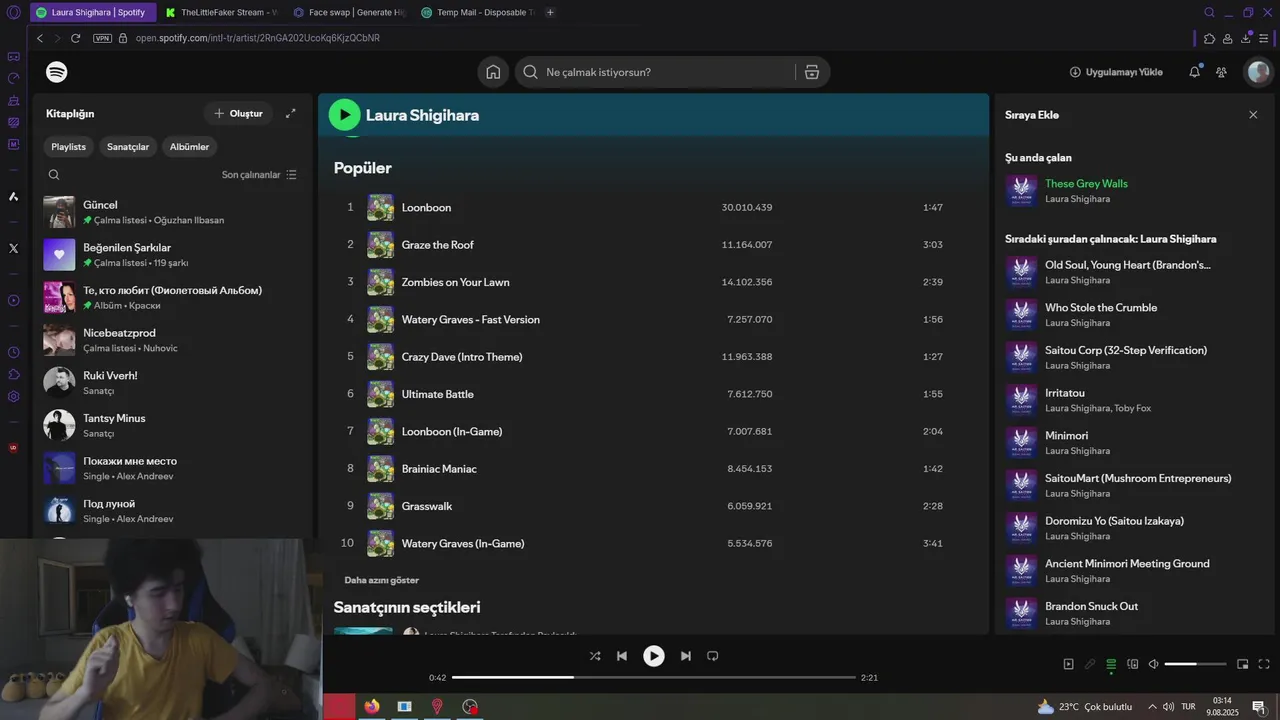Adjust the Spotify volume slider
This screenshot has height=720, width=1280.
1195,664
